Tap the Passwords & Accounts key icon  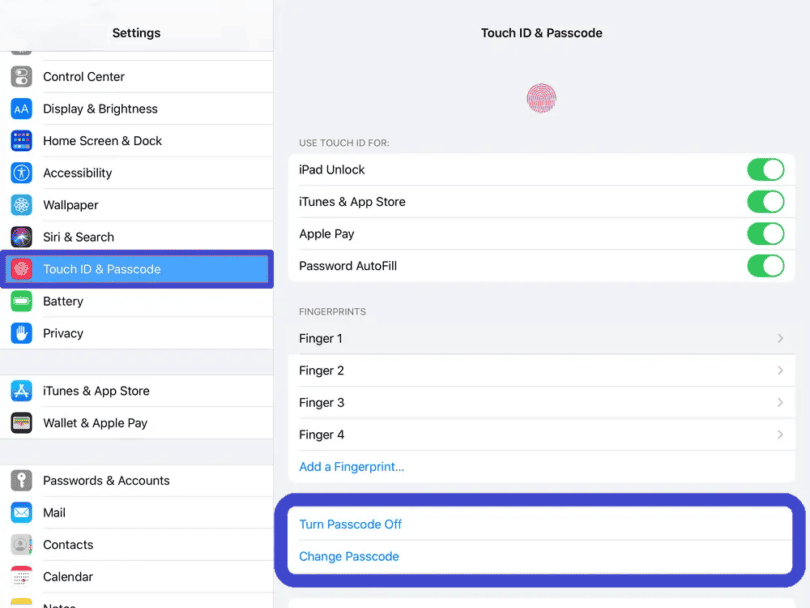21,481
